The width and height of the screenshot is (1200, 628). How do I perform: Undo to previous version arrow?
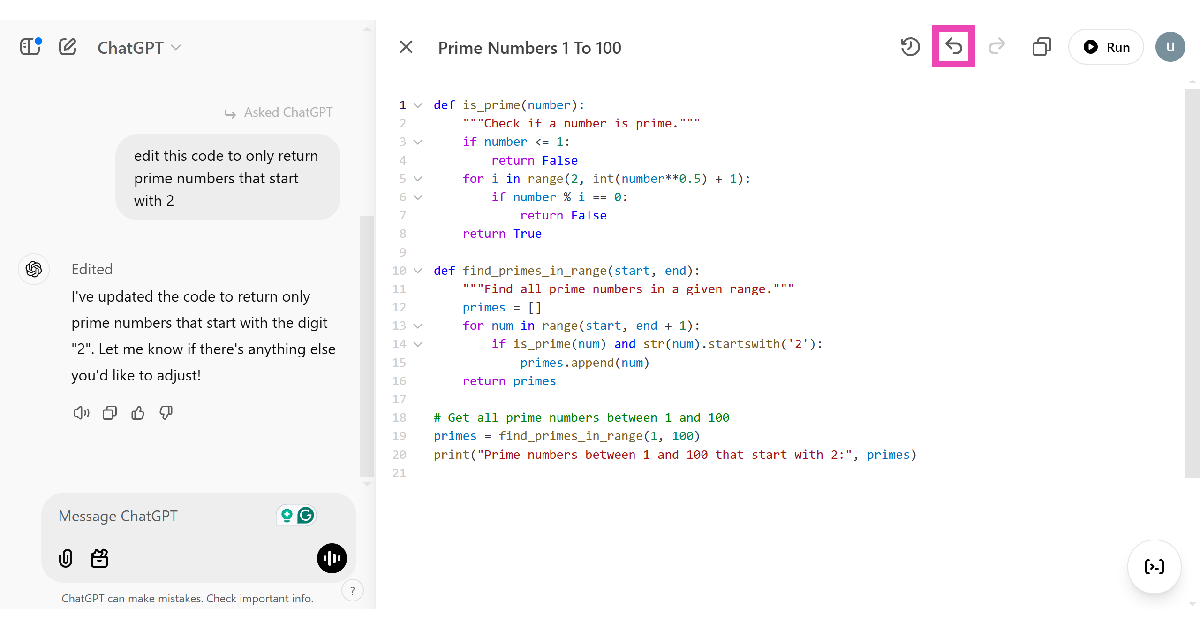pos(953,47)
